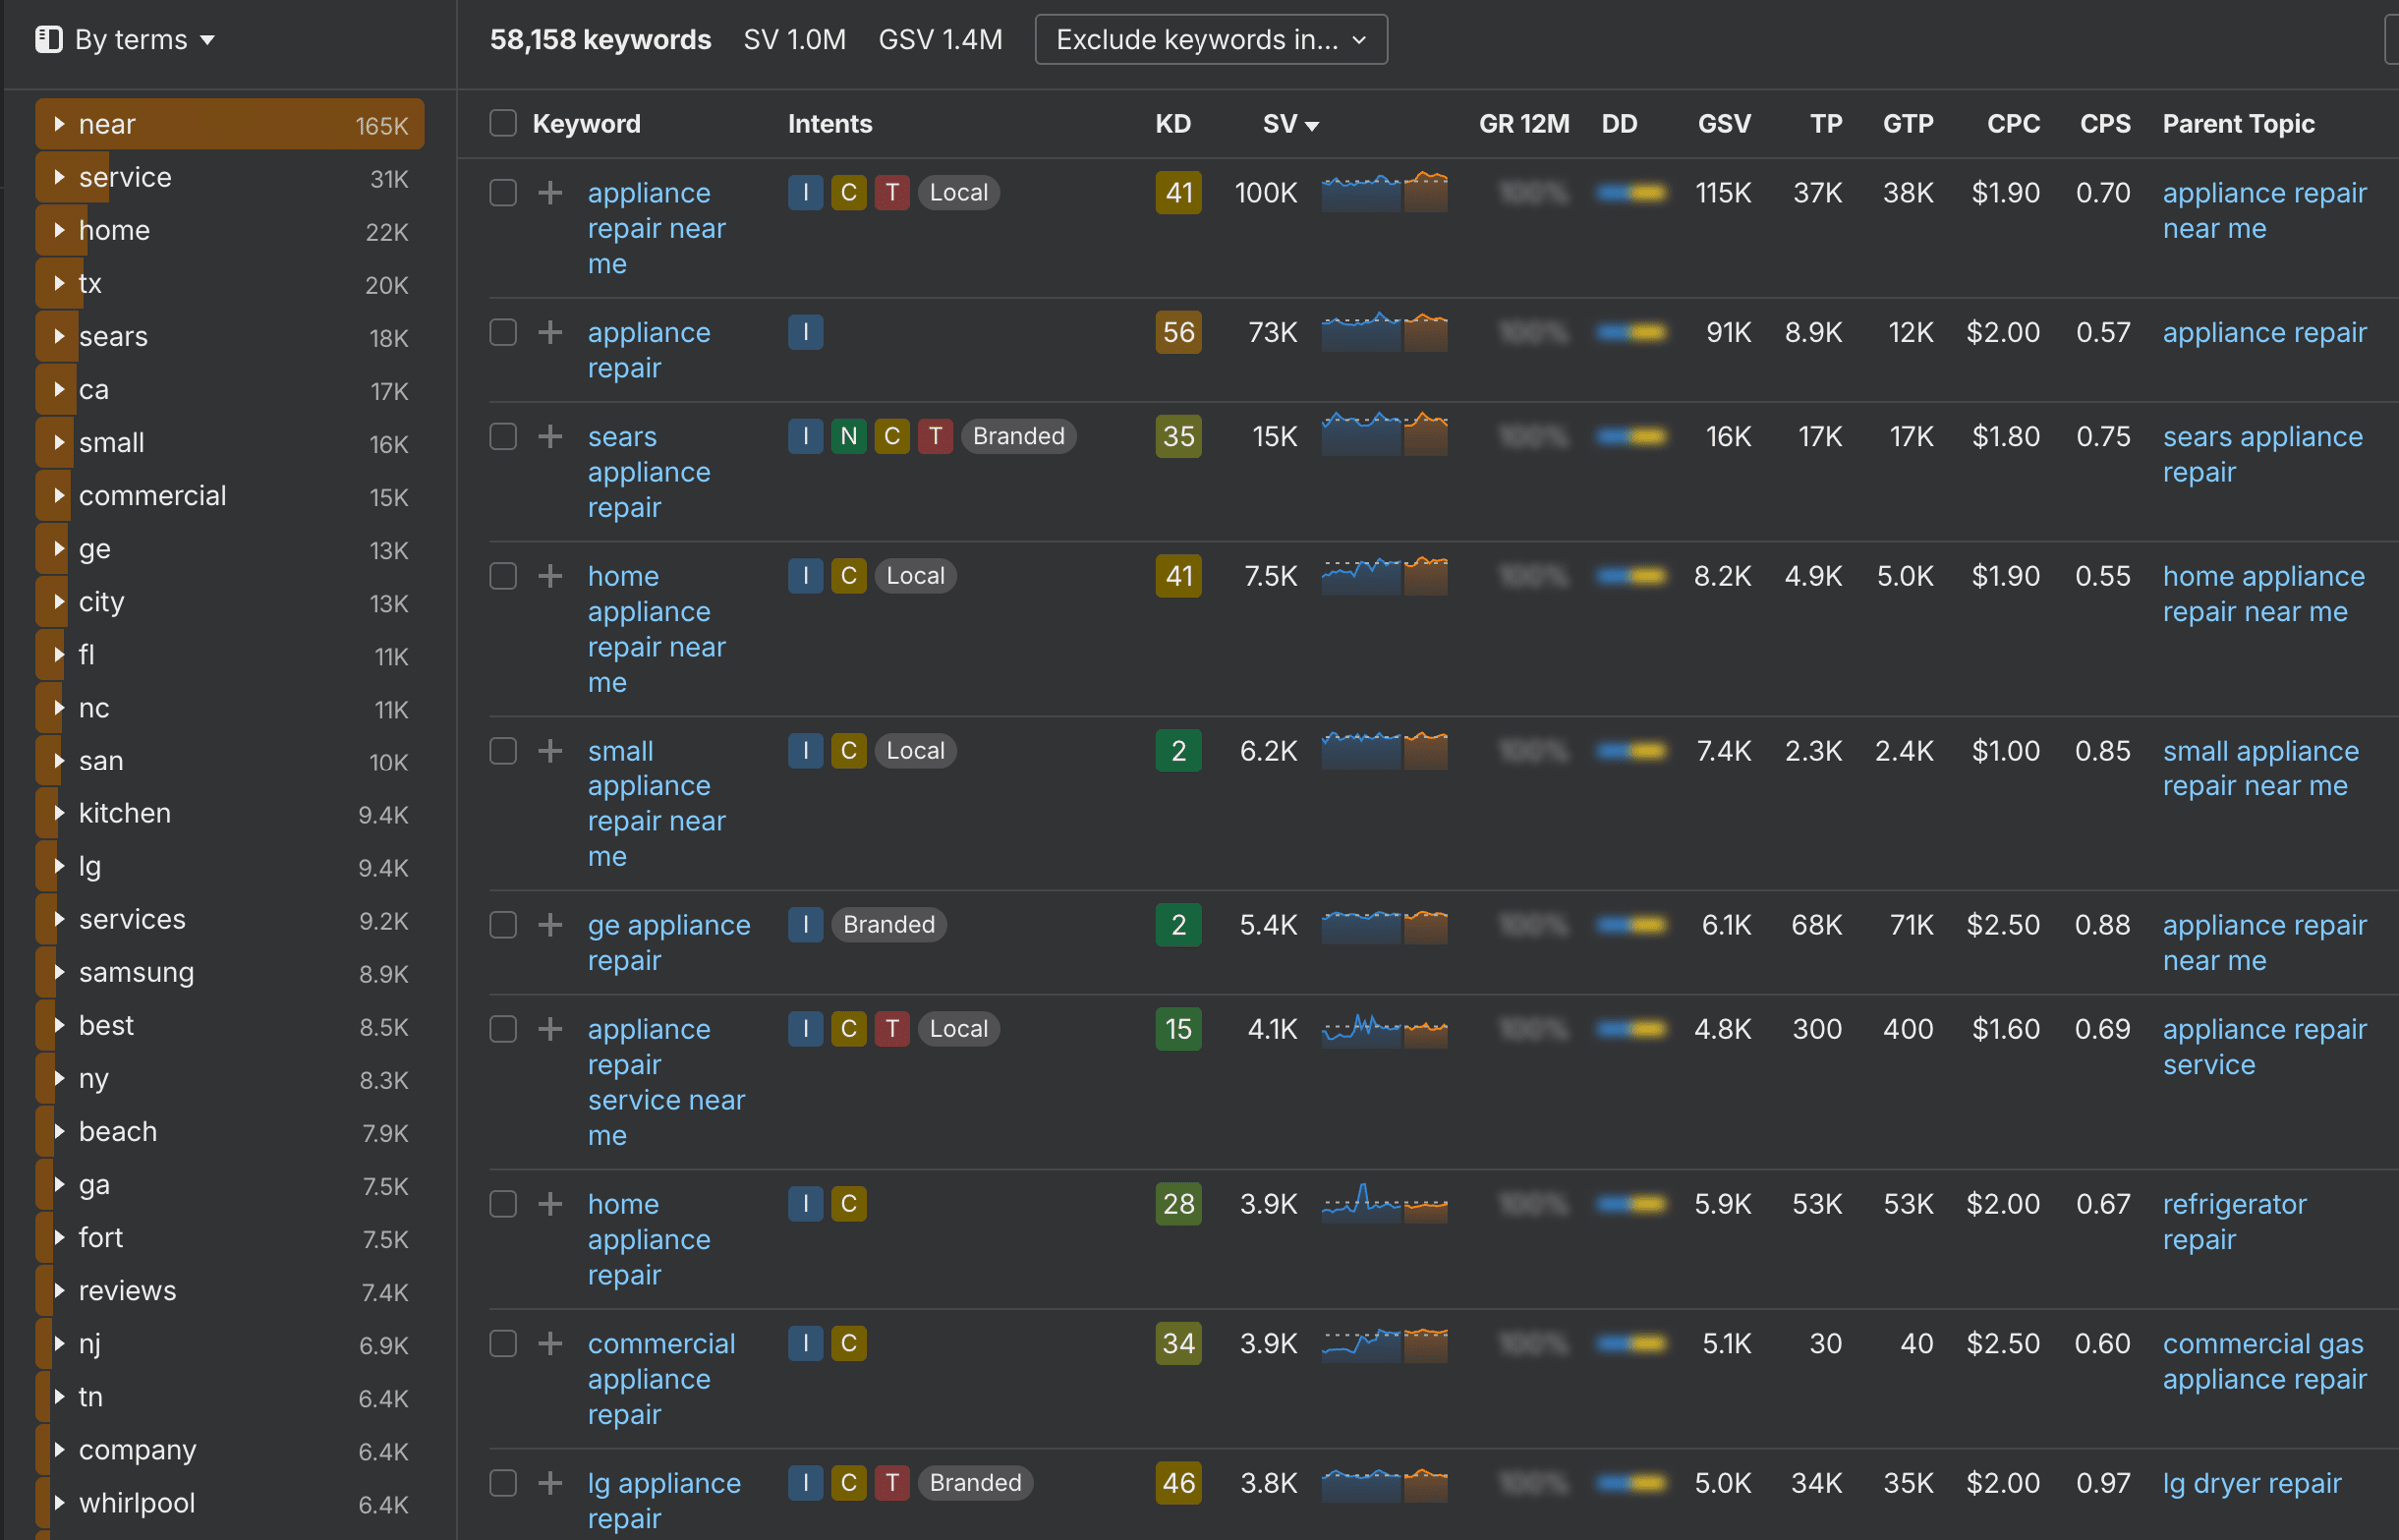The width and height of the screenshot is (2399, 1540).
Task: Sort by the CPC column header
Action: [2012, 124]
